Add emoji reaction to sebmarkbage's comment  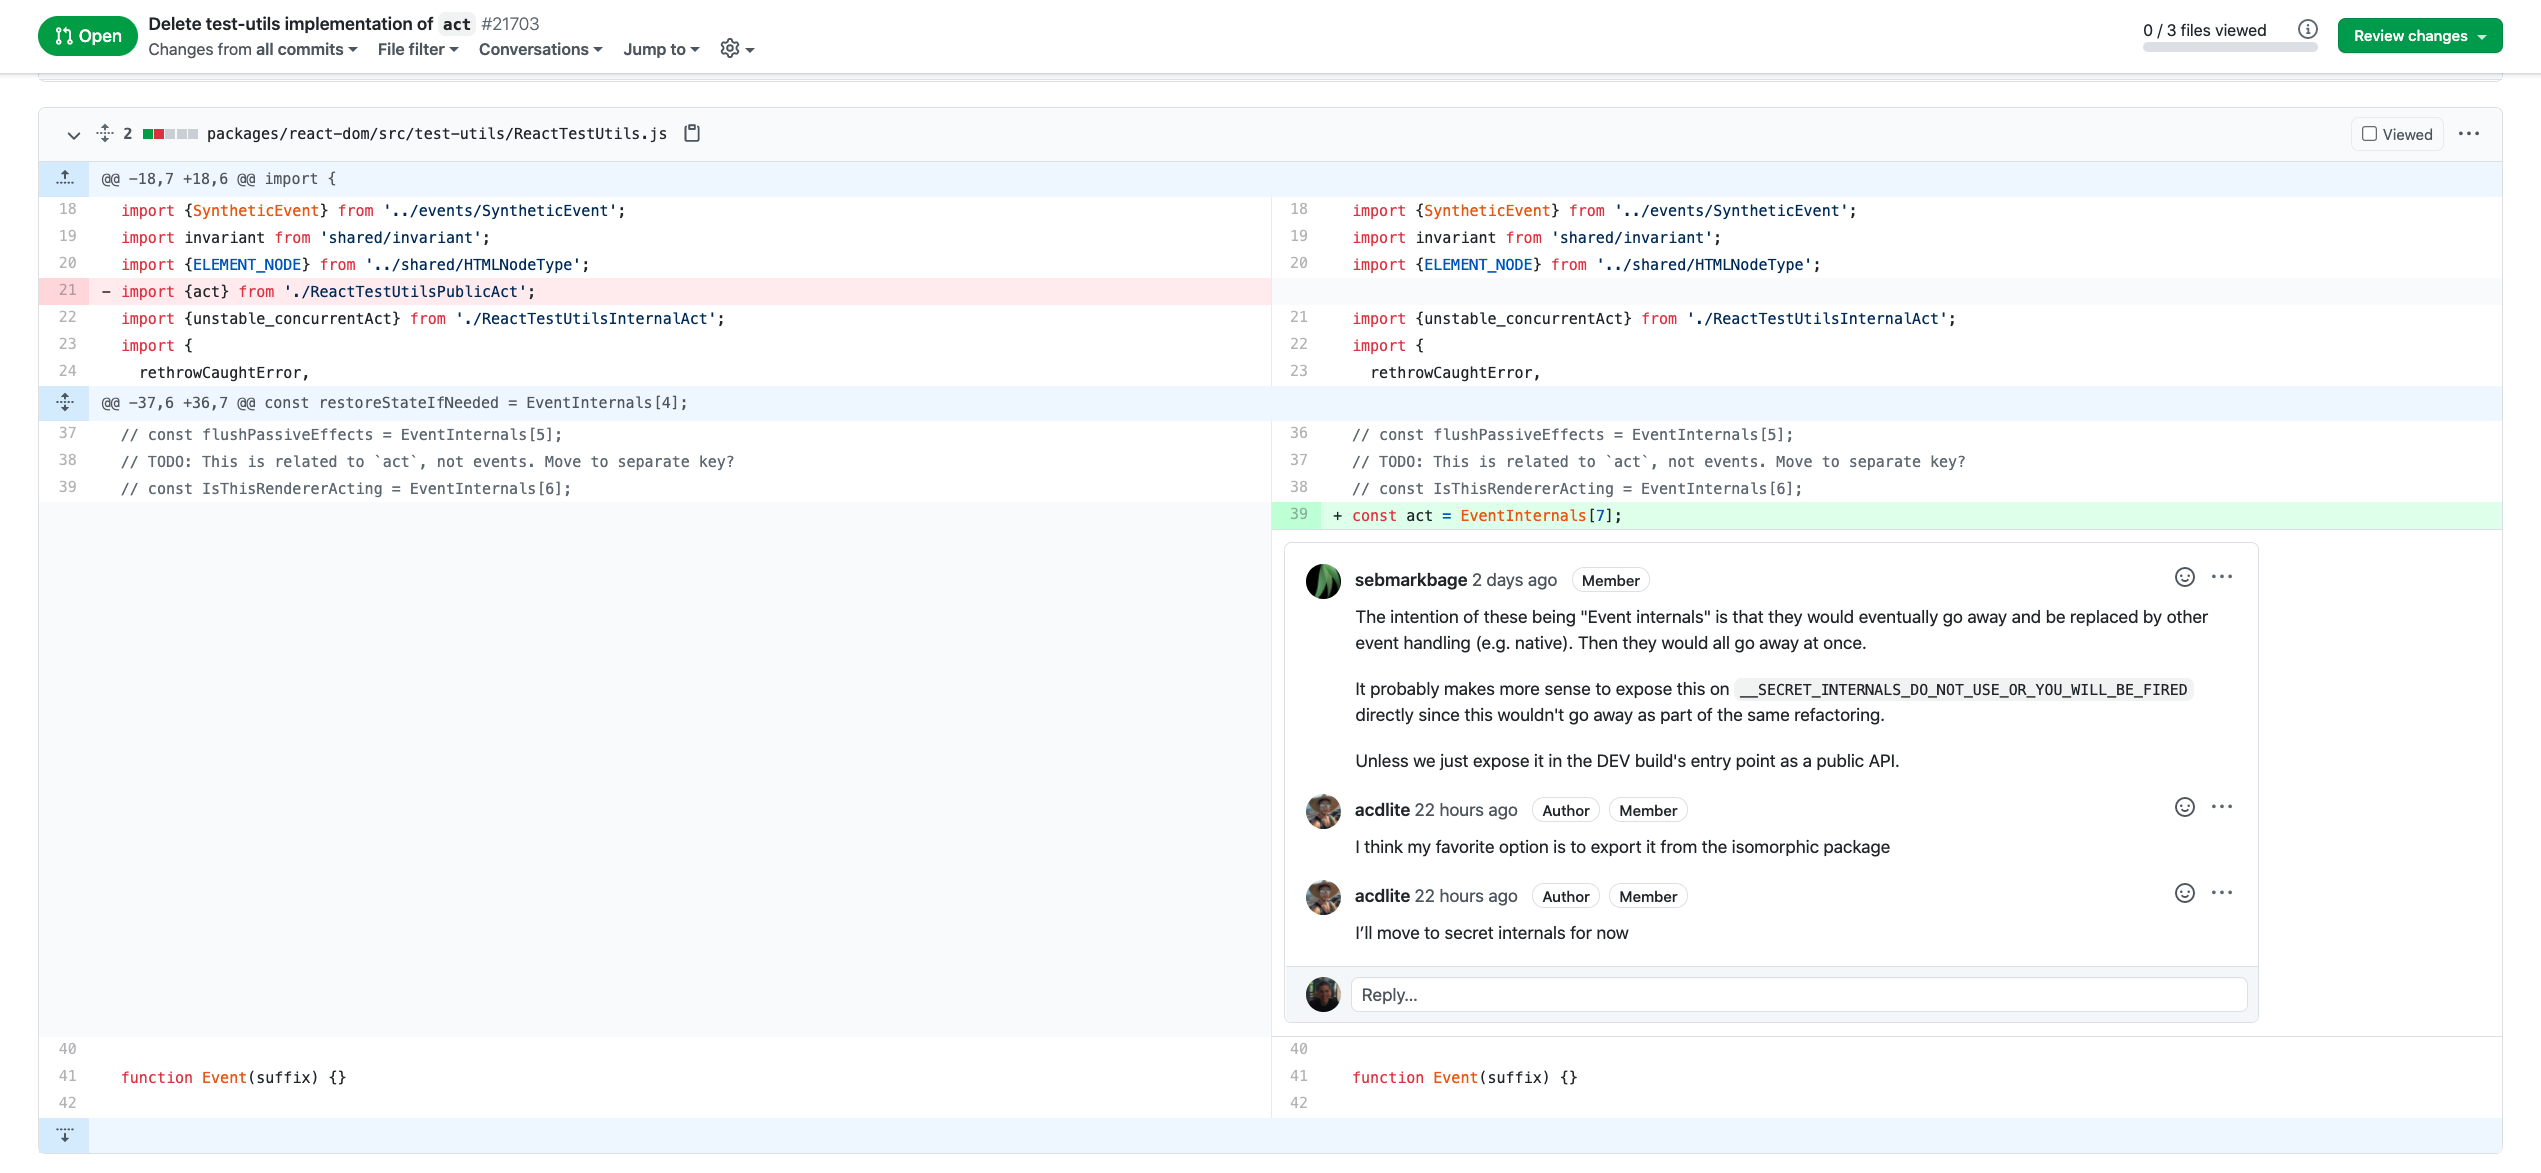[x=2184, y=577]
